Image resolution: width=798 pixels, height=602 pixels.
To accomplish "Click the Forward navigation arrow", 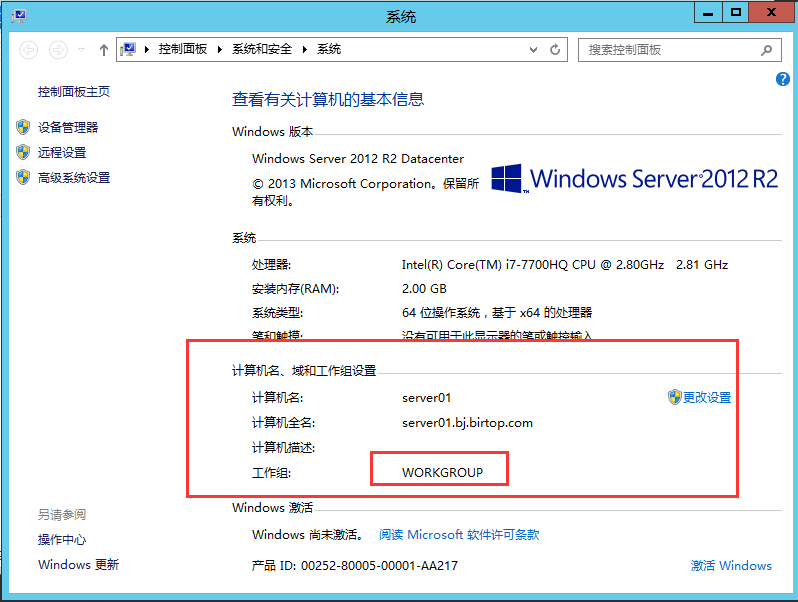I will [x=58, y=50].
